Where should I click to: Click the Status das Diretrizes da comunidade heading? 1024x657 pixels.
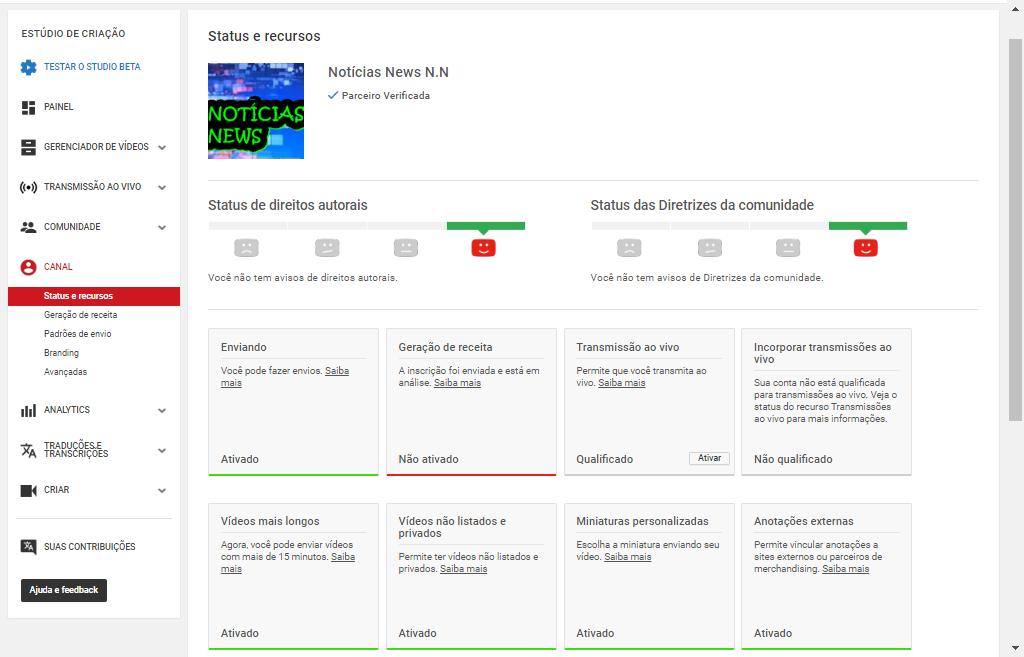click(x=702, y=205)
